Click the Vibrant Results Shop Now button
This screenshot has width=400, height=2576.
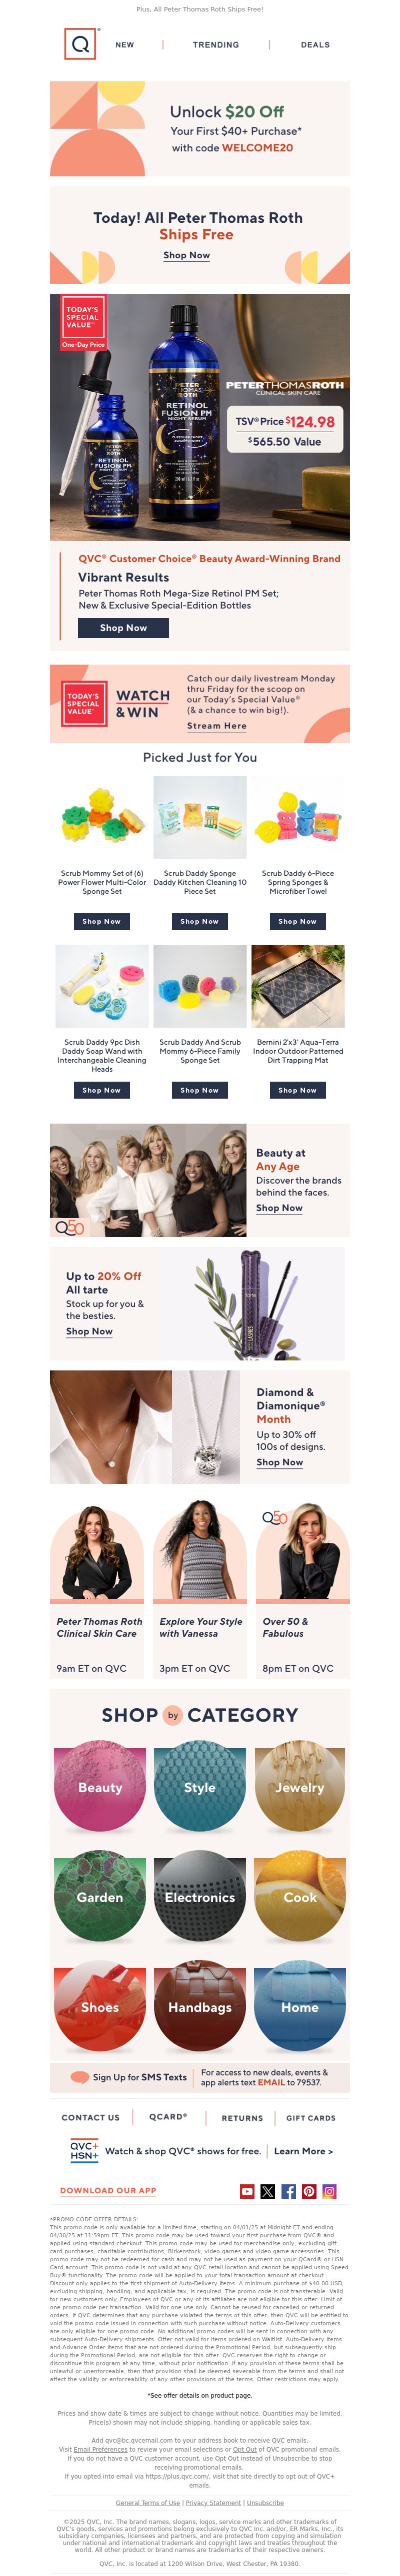click(123, 628)
